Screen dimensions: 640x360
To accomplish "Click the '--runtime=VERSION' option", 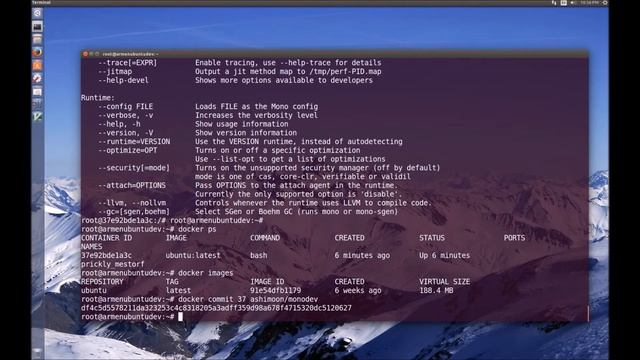I will 134,142.
